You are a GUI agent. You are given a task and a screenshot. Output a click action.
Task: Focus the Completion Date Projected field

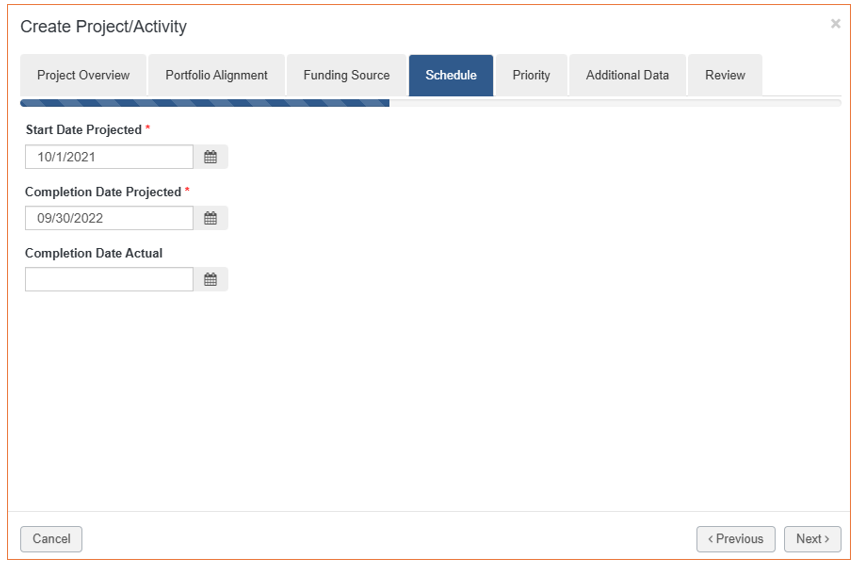coord(109,218)
